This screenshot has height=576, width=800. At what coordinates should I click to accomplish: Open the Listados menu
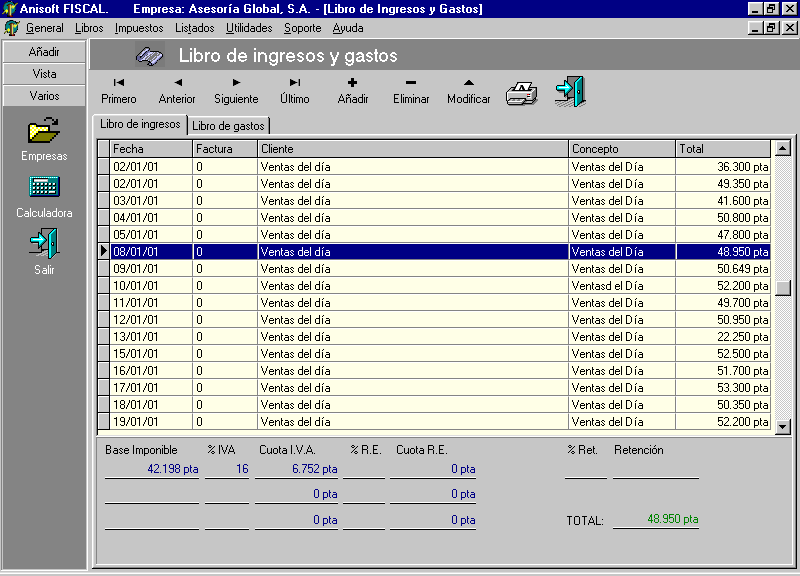(x=195, y=28)
